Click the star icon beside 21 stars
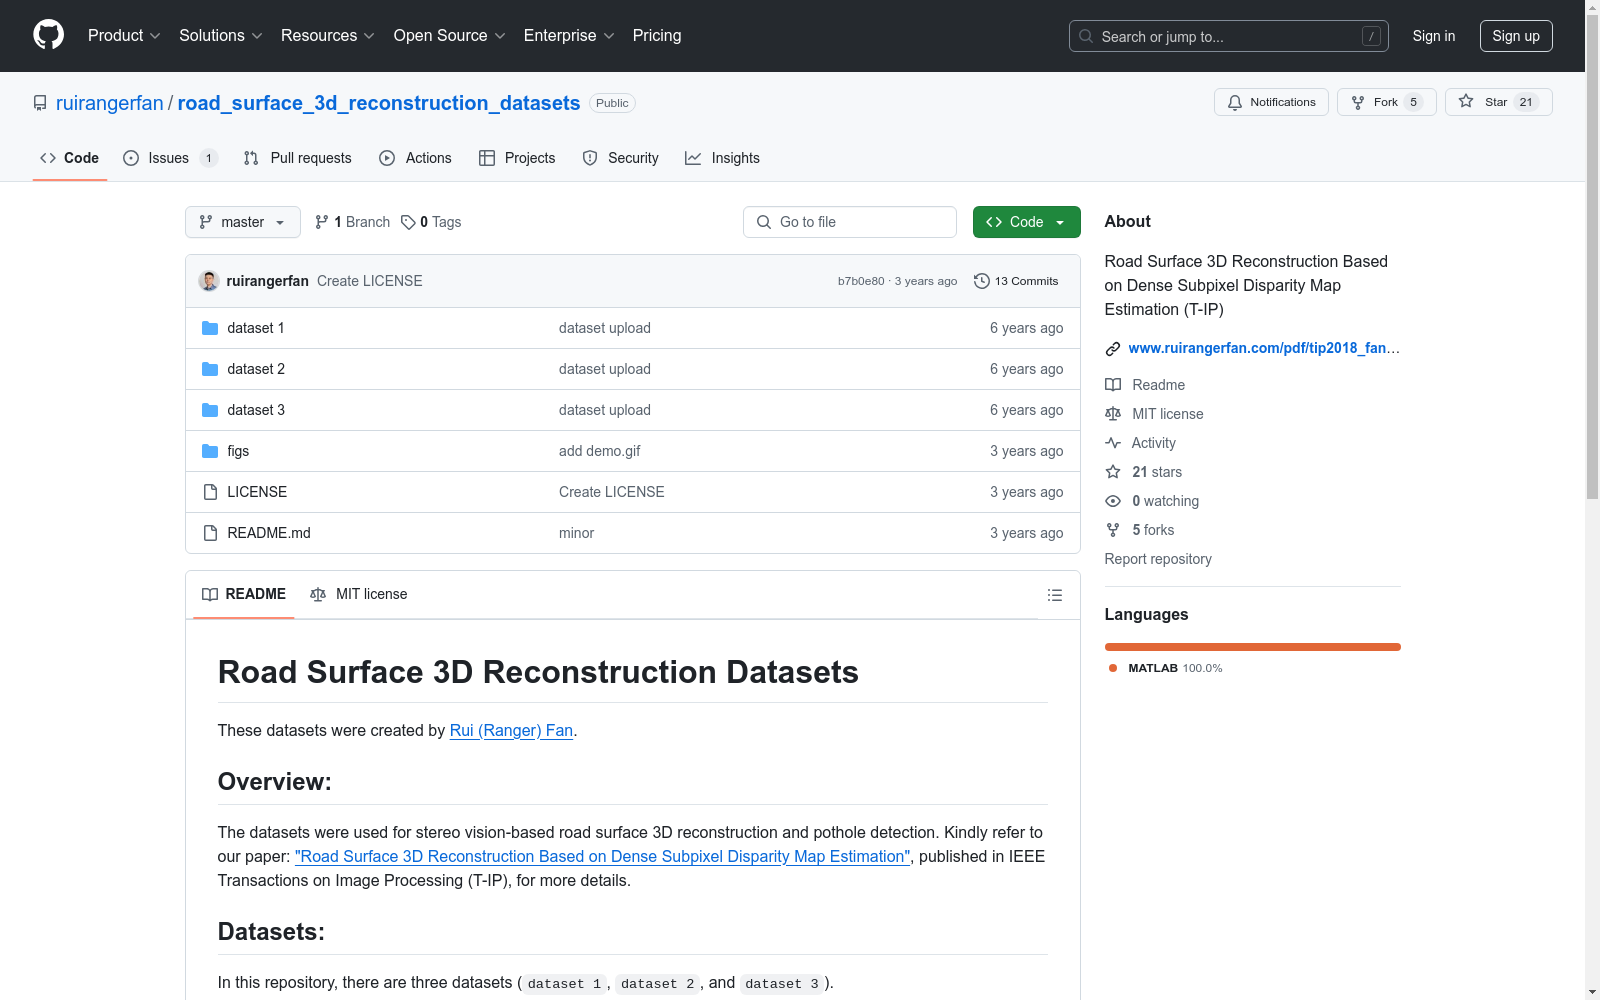Viewport: 1600px width, 1000px height. tap(1113, 472)
